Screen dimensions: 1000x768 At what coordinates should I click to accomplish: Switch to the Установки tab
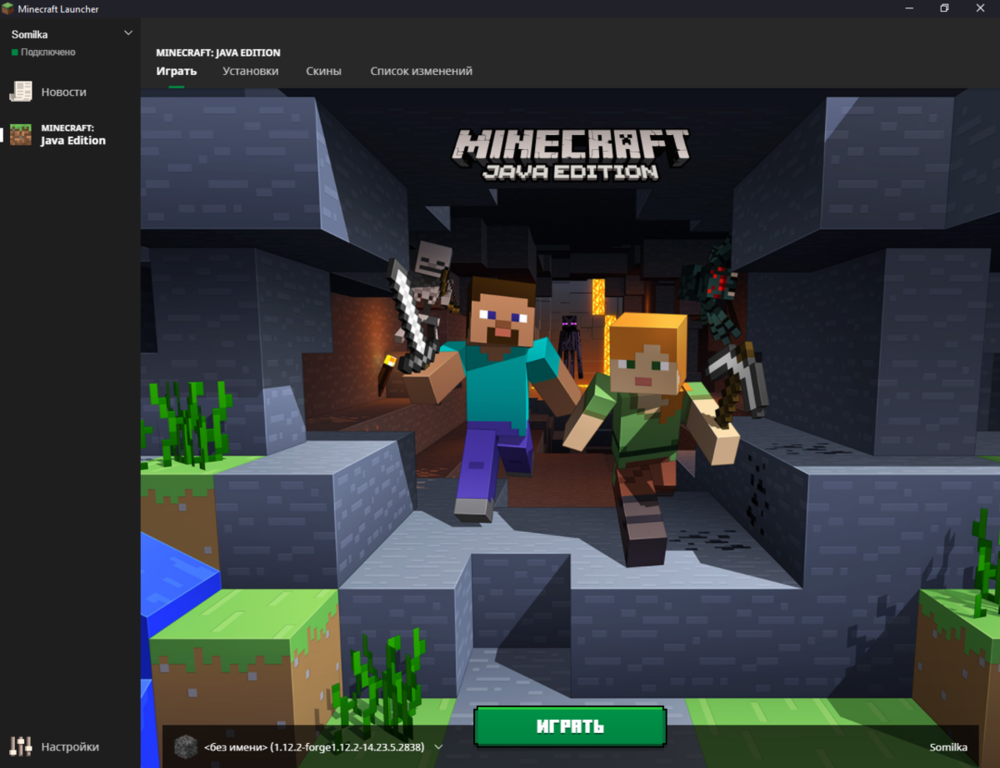[250, 71]
